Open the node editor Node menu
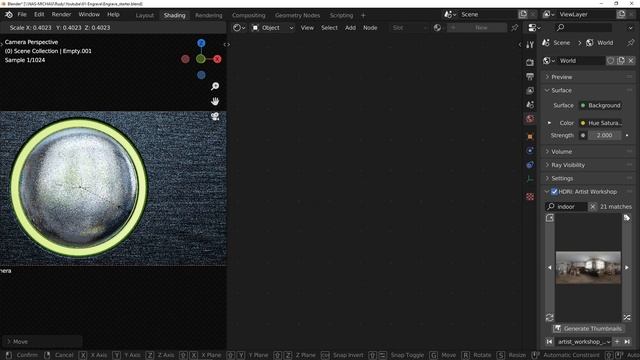The height and width of the screenshot is (360, 640). [x=370, y=28]
